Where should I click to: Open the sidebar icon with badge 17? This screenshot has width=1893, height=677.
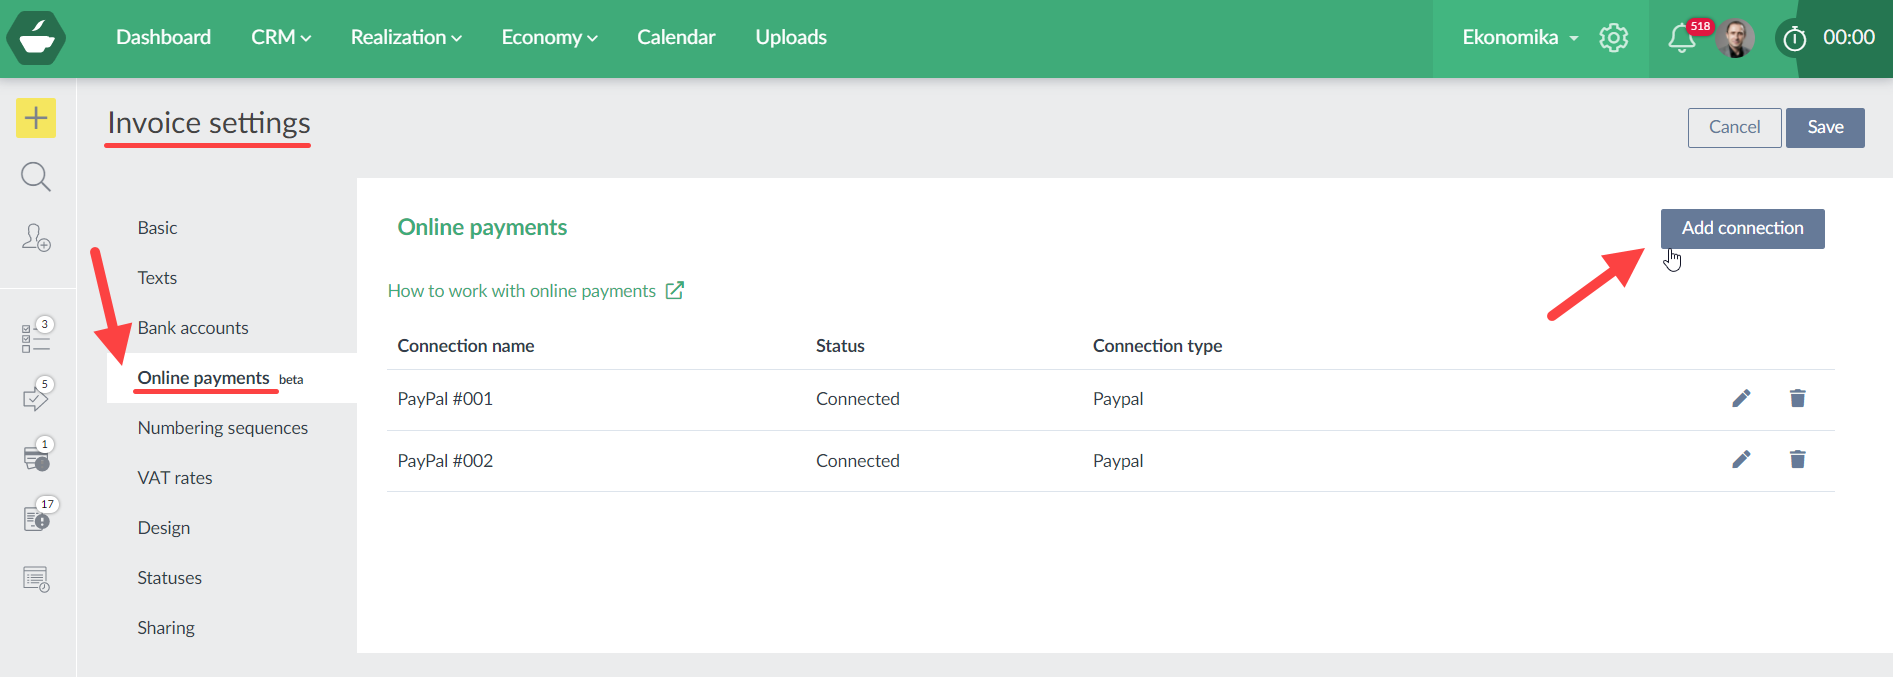pos(36,517)
